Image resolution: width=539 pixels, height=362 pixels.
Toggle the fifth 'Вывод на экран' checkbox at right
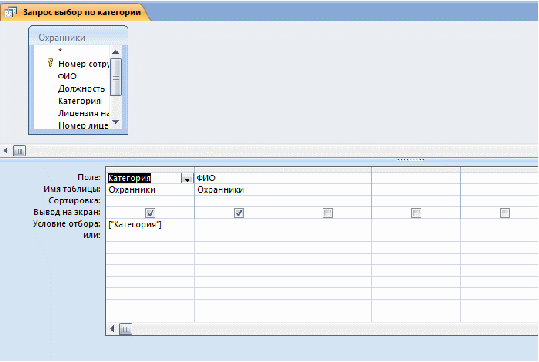coord(505,213)
